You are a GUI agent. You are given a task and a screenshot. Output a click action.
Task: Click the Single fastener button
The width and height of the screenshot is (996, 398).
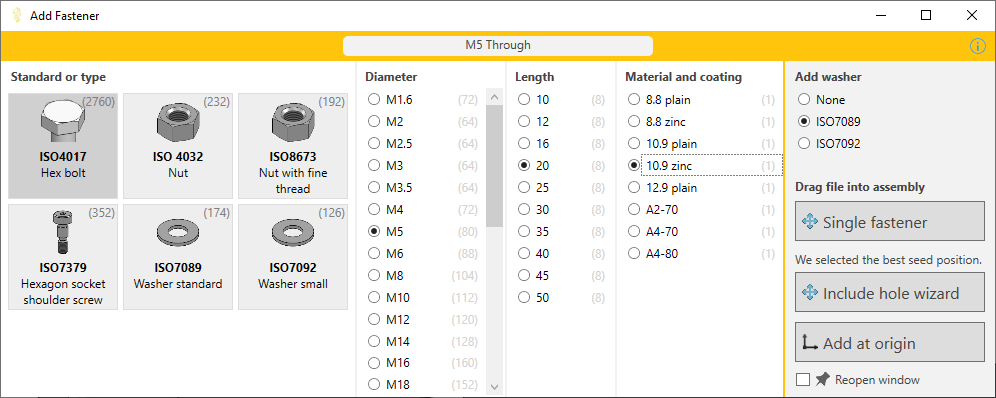(890, 222)
